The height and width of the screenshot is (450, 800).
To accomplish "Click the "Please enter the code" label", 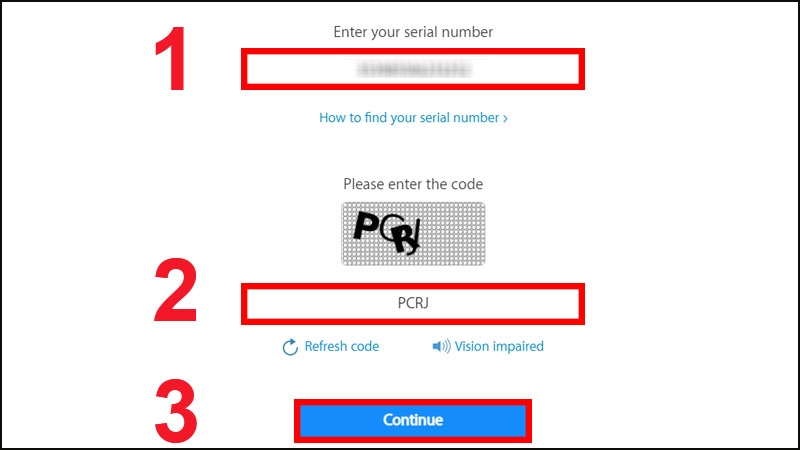I will point(412,184).
